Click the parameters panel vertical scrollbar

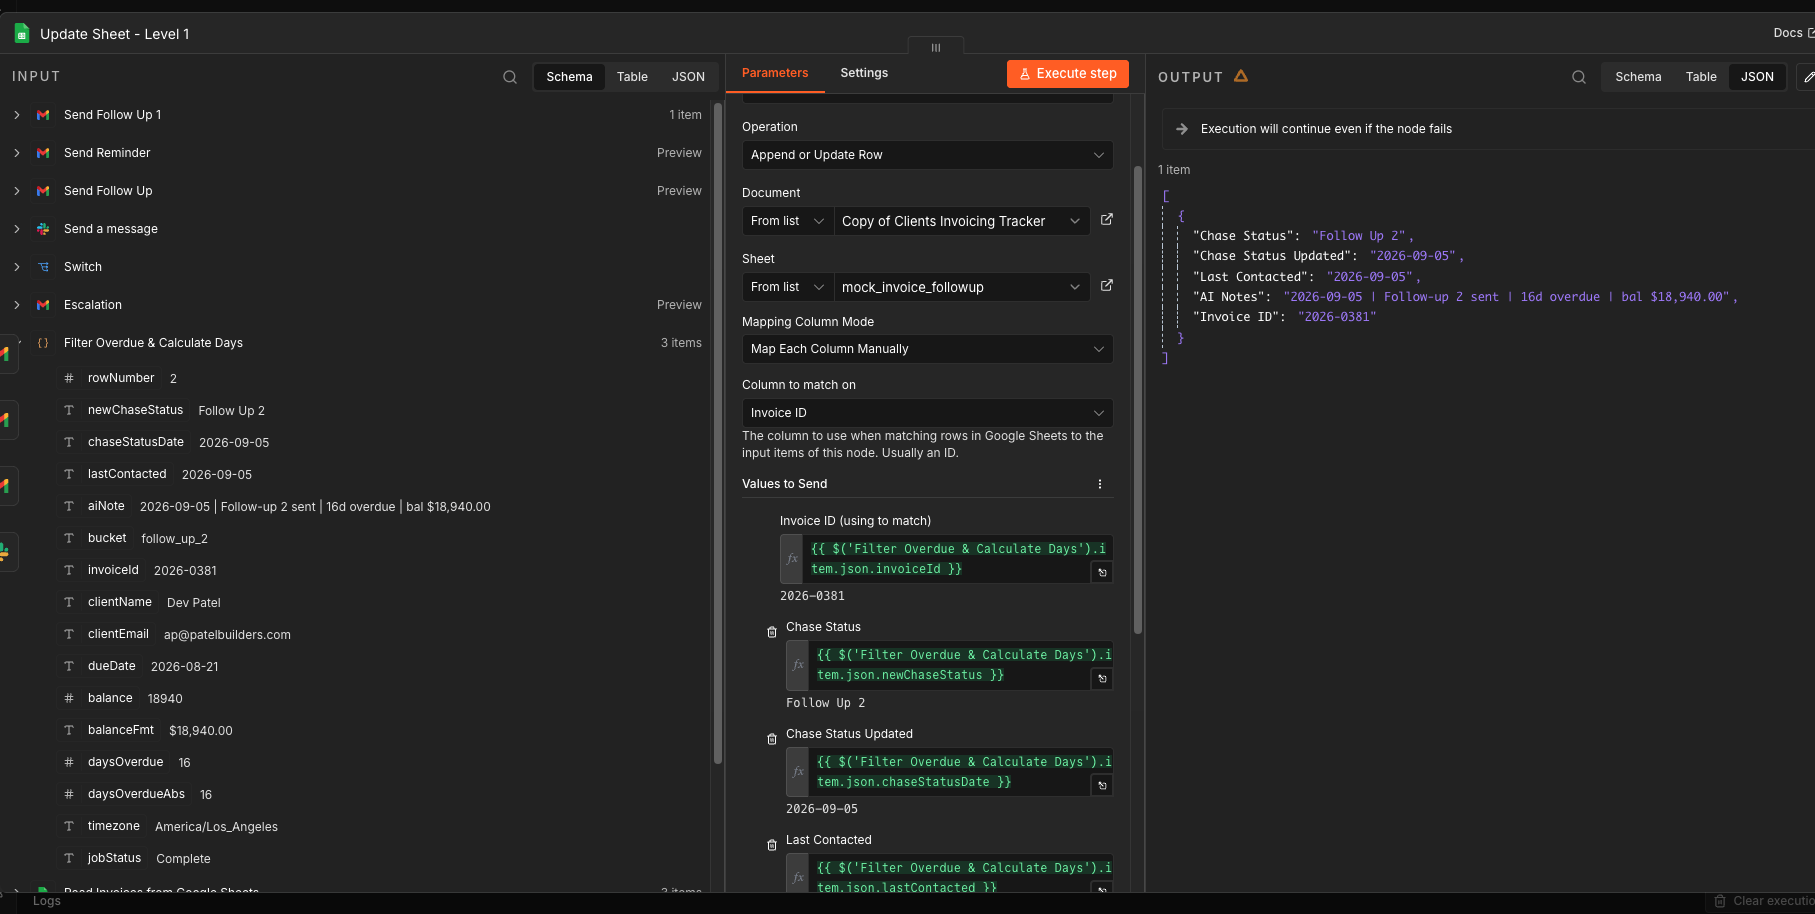pyautogui.click(x=1137, y=400)
